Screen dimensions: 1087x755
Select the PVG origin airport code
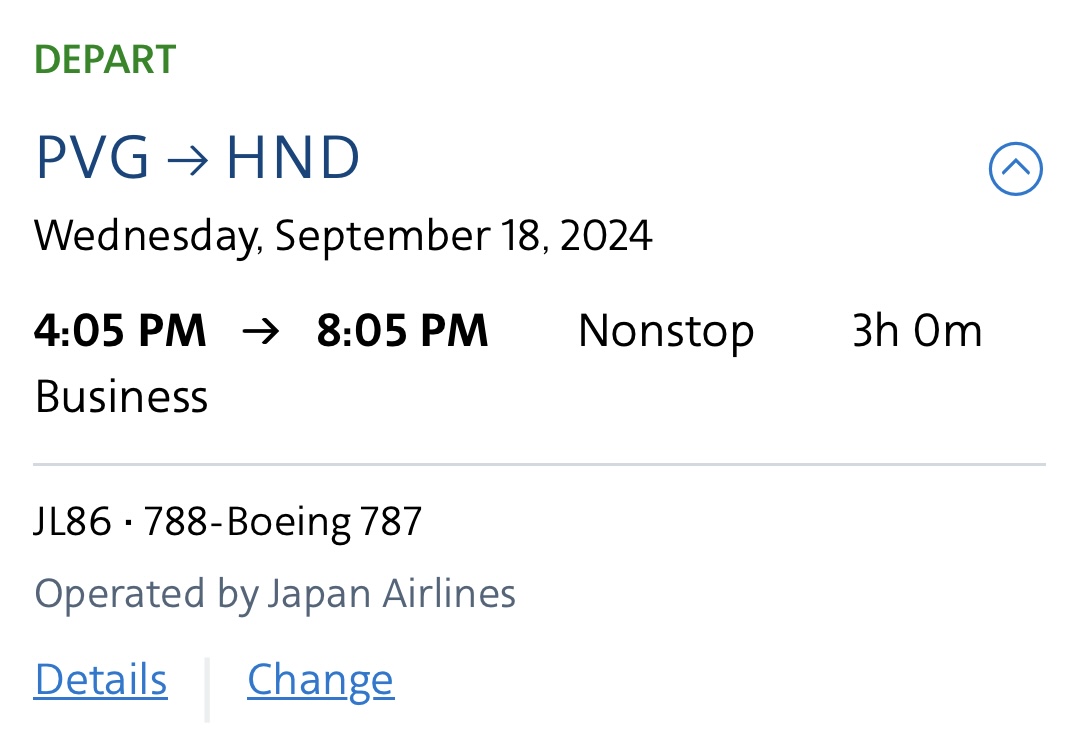(x=92, y=158)
